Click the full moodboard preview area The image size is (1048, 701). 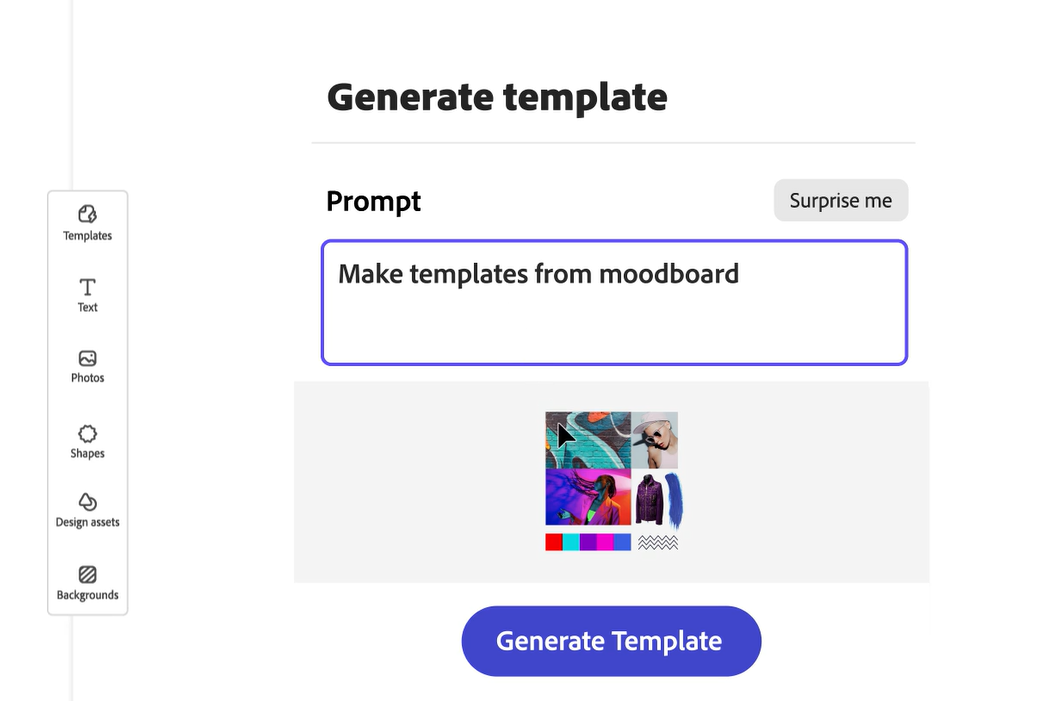pyautogui.click(x=612, y=481)
